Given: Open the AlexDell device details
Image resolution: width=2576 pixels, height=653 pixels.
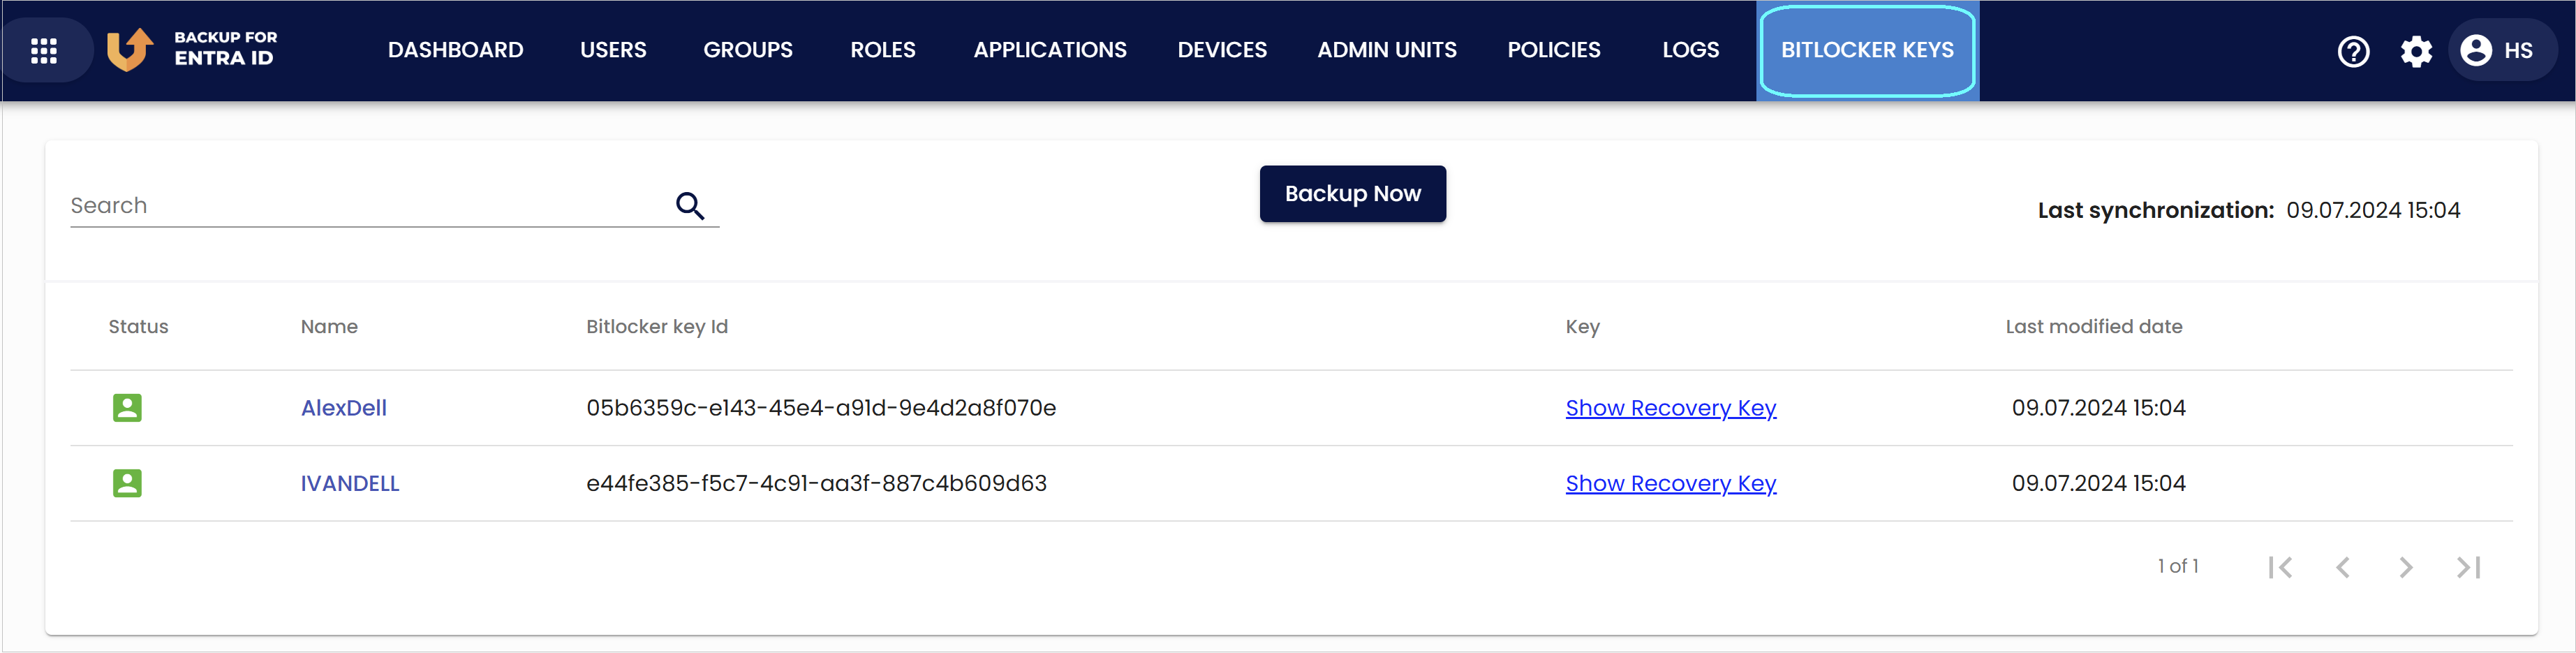Looking at the screenshot, I should pos(344,408).
